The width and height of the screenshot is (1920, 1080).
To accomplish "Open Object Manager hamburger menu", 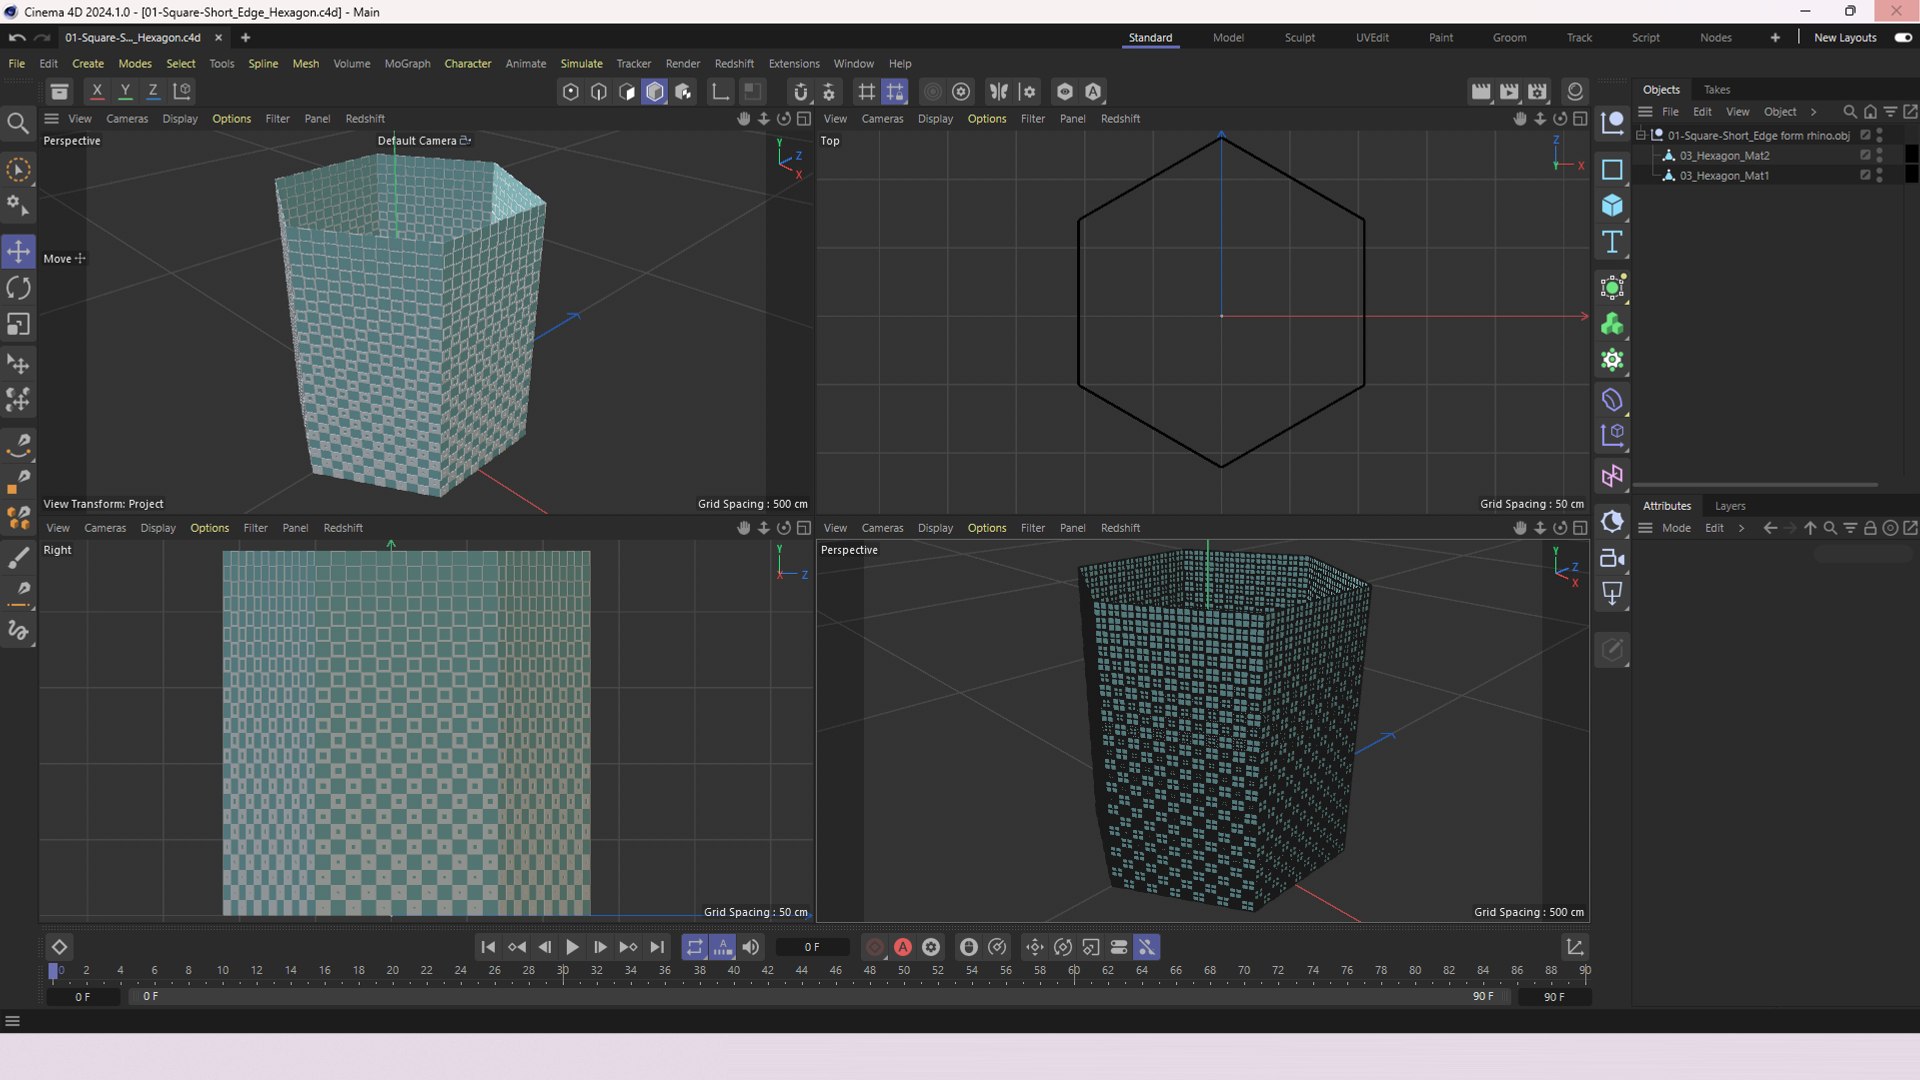I will click(x=1645, y=112).
